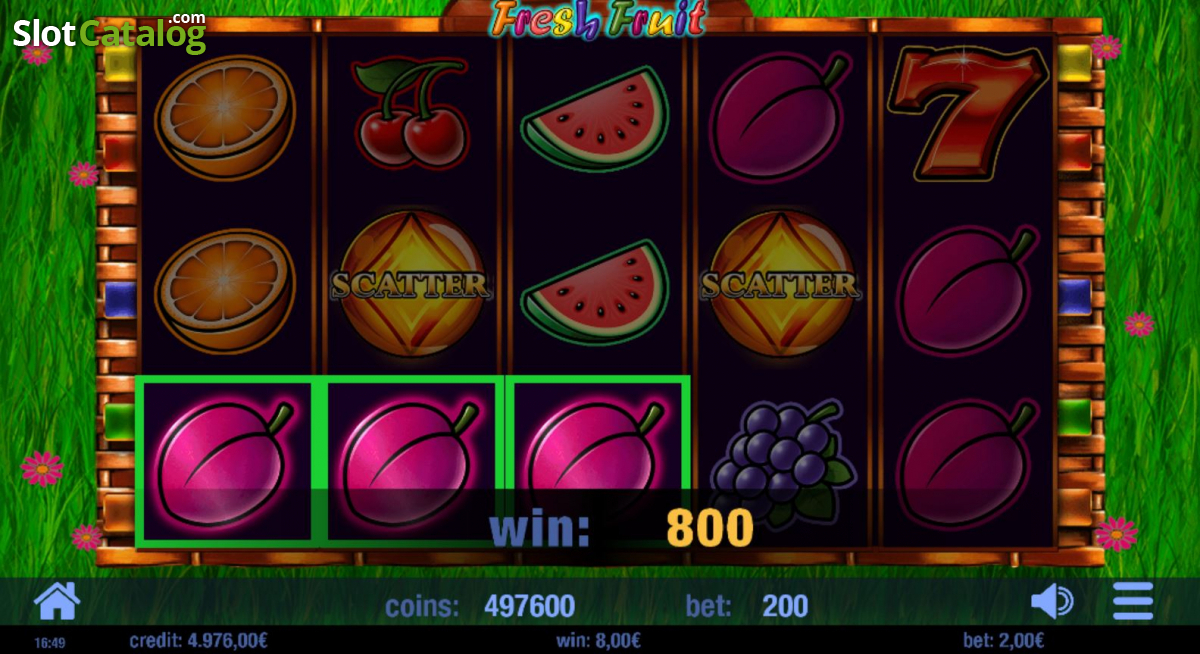This screenshot has height=654, width=1200.
Task: Click the Scatter symbol on reel two
Action: [410, 285]
